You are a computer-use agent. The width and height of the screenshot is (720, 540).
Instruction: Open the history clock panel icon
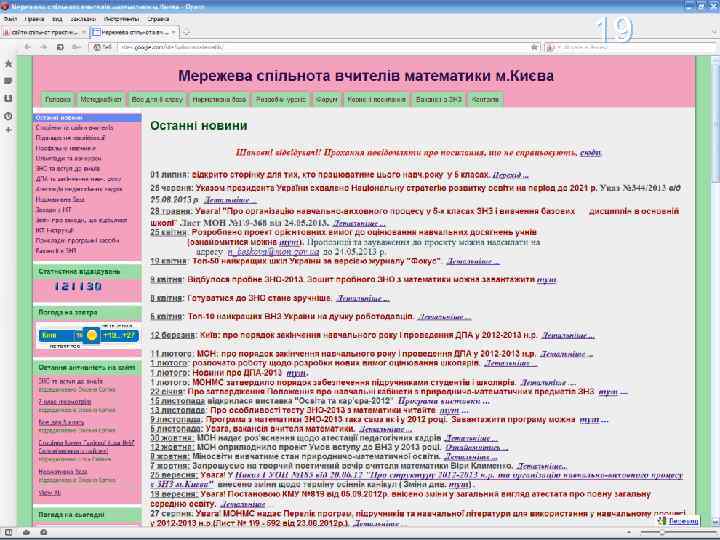(8, 116)
